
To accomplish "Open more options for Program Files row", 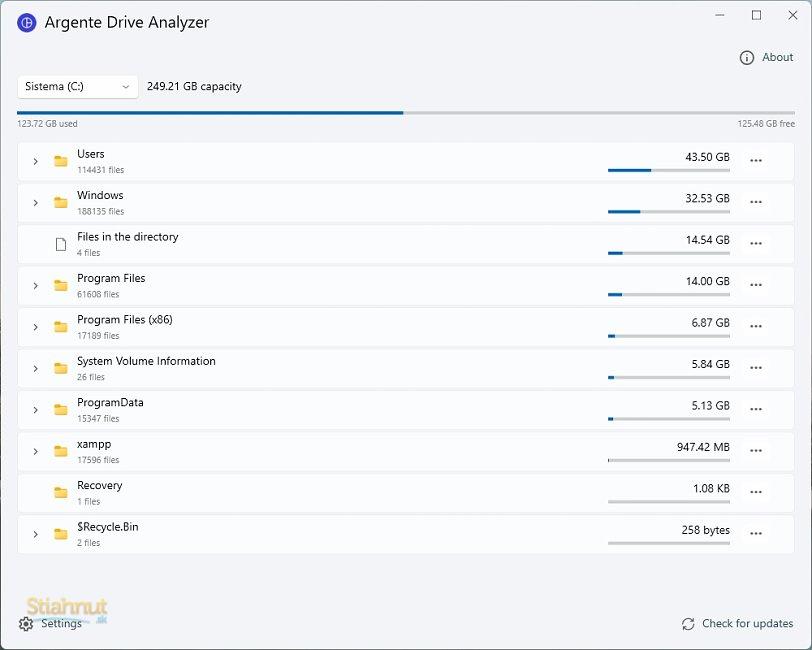I will coord(756,285).
